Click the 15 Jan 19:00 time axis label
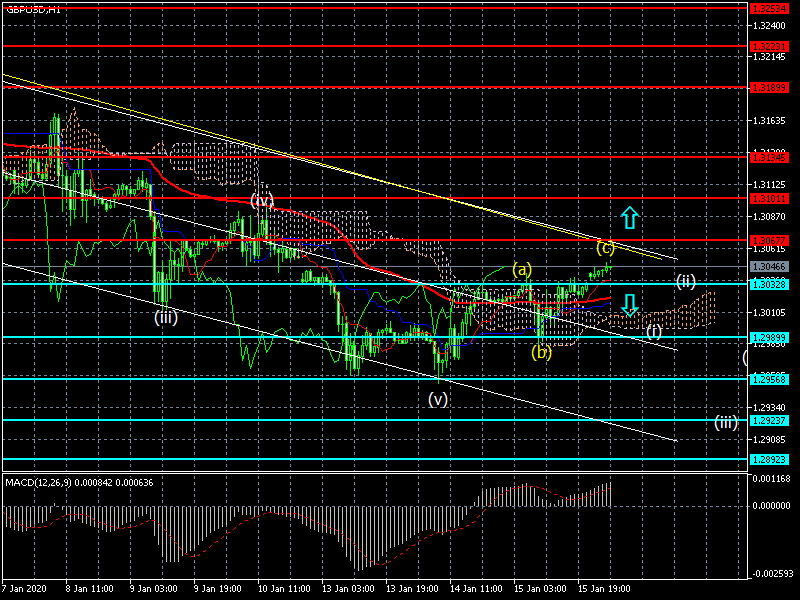This screenshot has width=800, height=600. (x=605, y=588)
